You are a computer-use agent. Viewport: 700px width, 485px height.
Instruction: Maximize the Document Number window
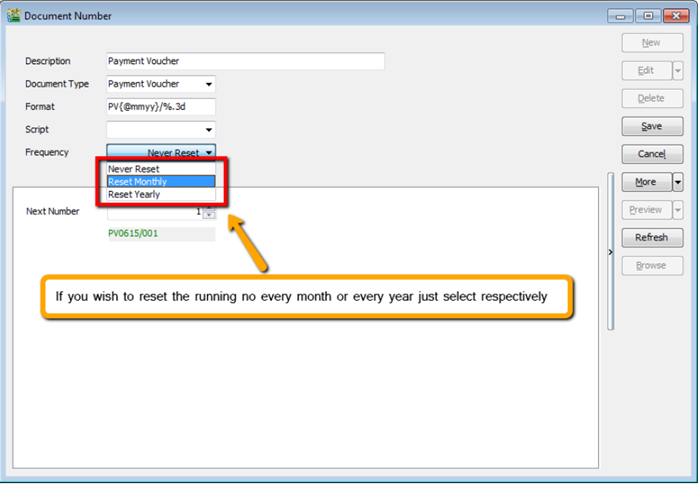[646, 16]
